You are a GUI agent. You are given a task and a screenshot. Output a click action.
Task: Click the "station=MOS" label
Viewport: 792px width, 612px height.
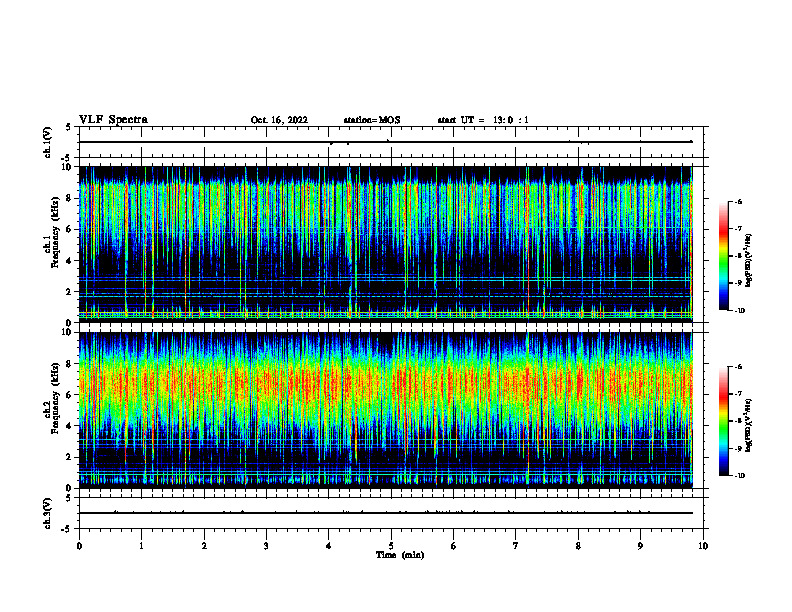[x=372, y=120]
